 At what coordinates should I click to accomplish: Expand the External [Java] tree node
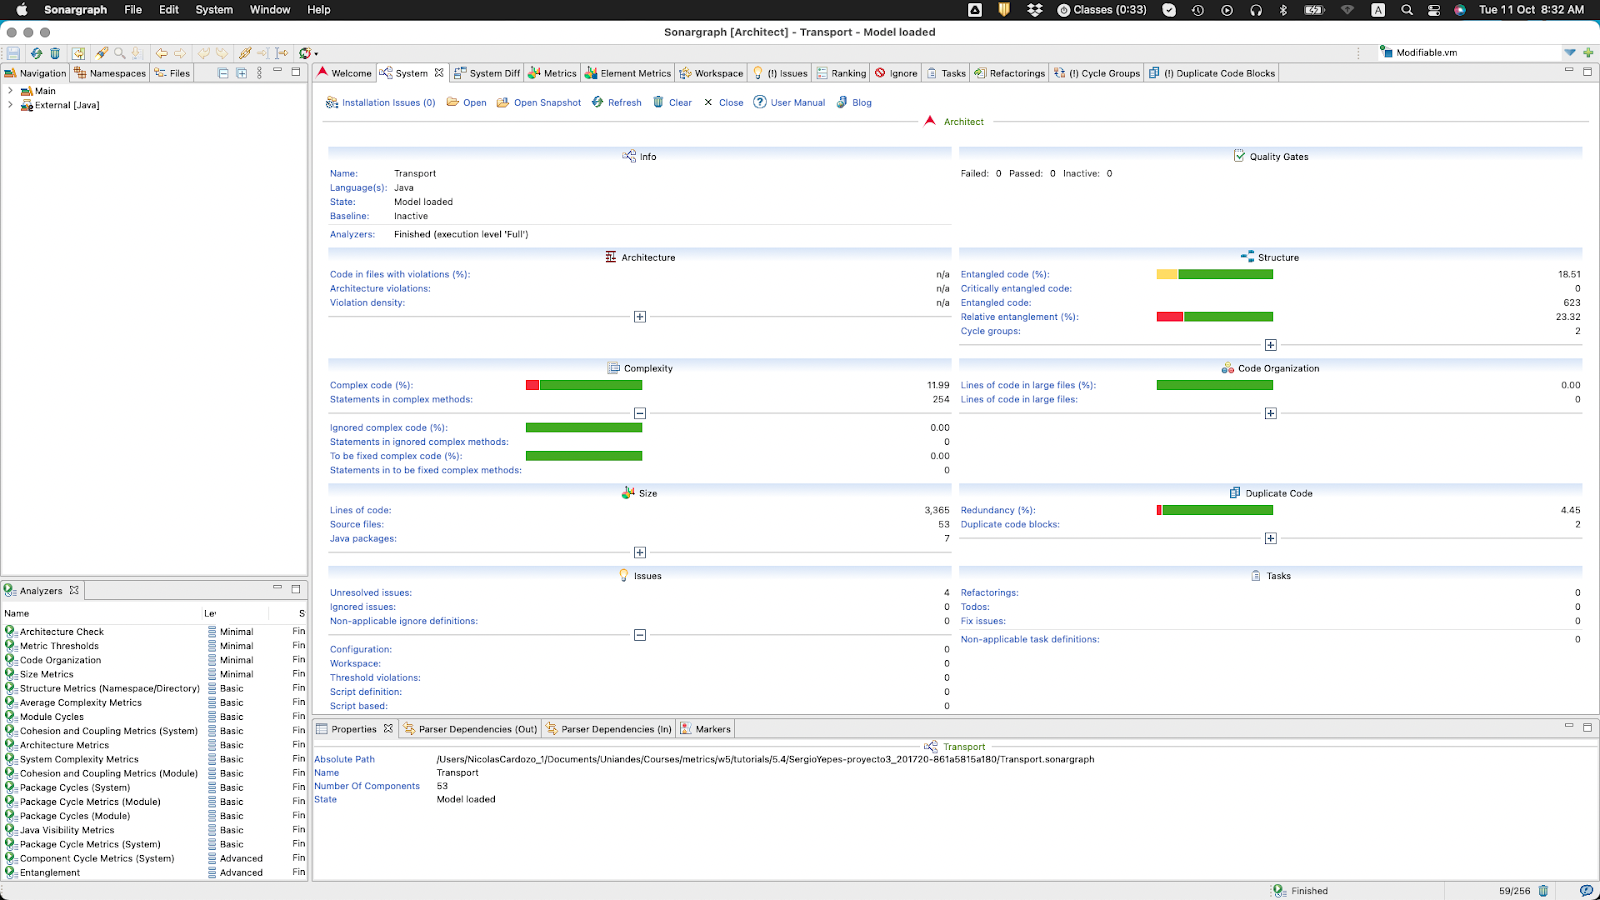pos(10,105)
